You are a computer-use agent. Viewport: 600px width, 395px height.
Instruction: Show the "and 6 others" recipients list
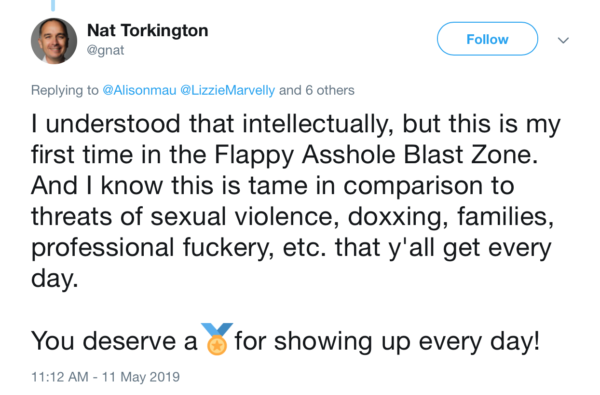pyautogui.click(x=317, y=90)
